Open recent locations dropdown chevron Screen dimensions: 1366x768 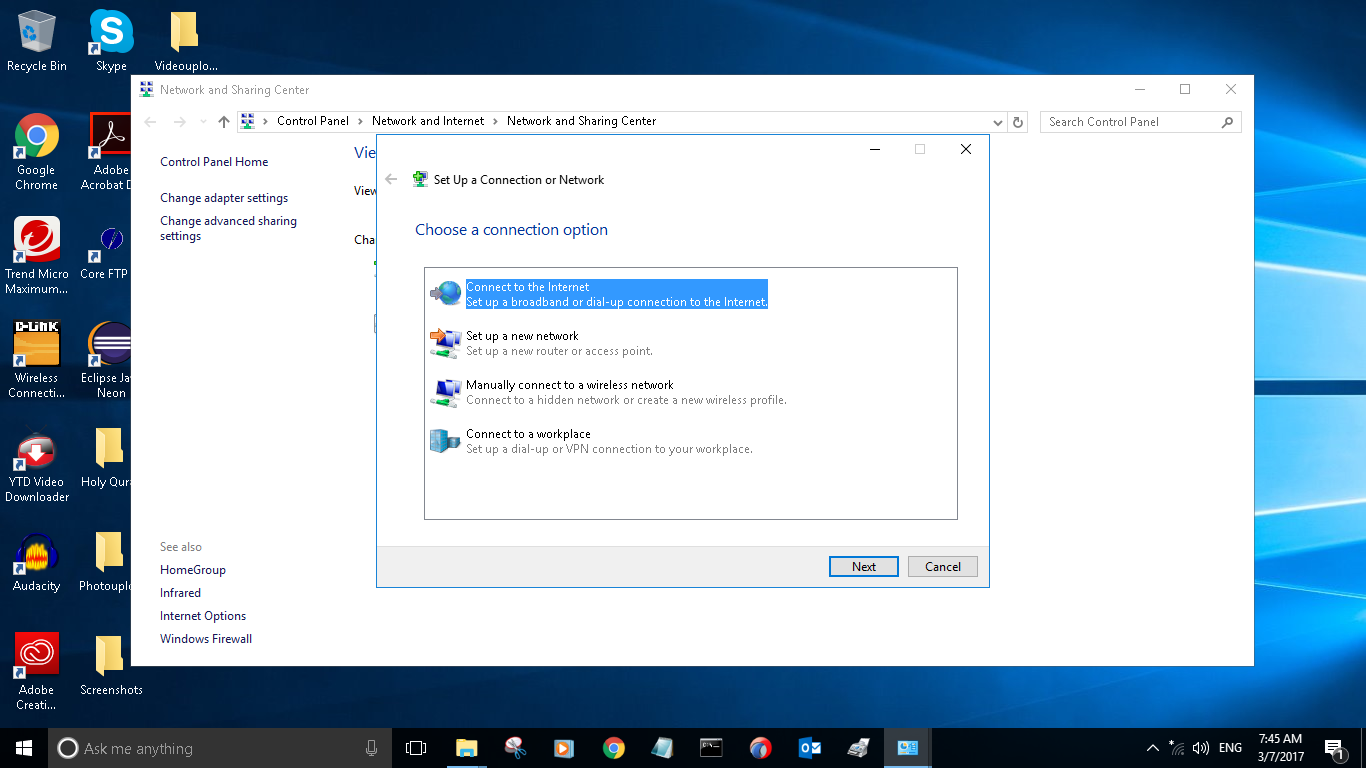203,122
